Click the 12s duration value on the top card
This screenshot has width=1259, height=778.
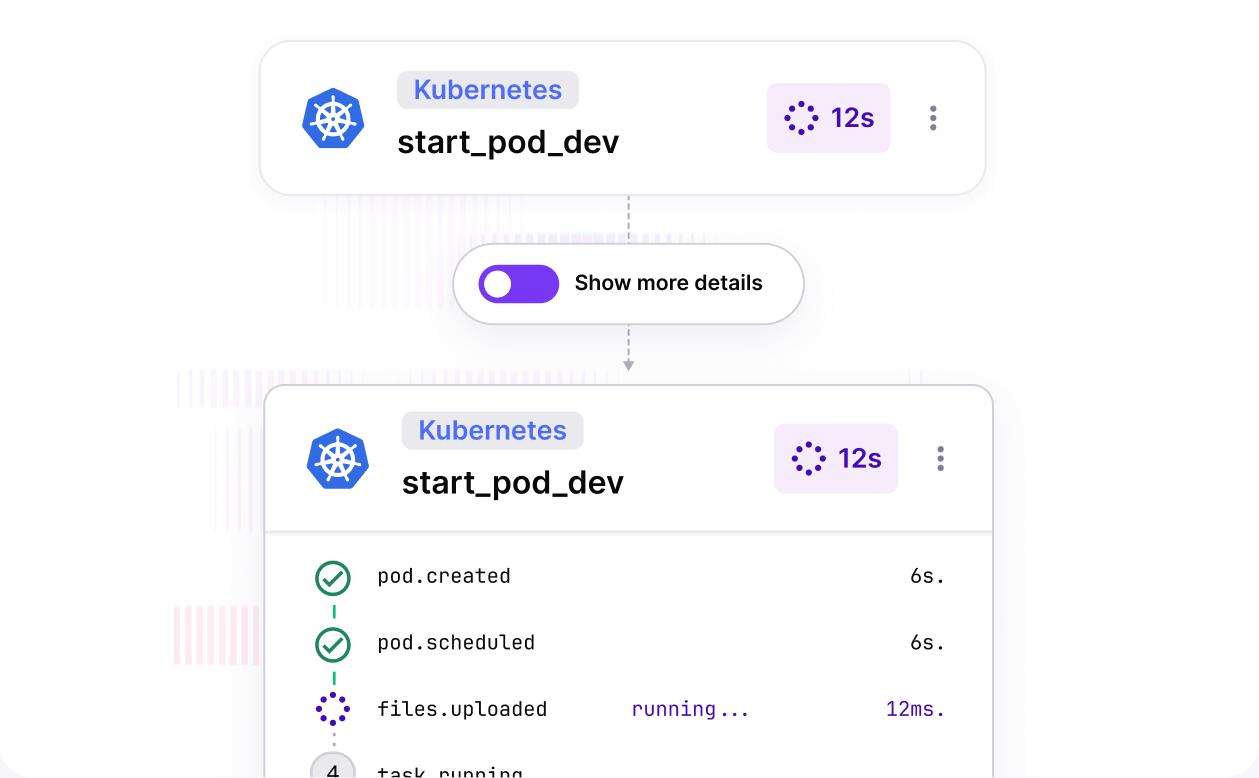853,118
